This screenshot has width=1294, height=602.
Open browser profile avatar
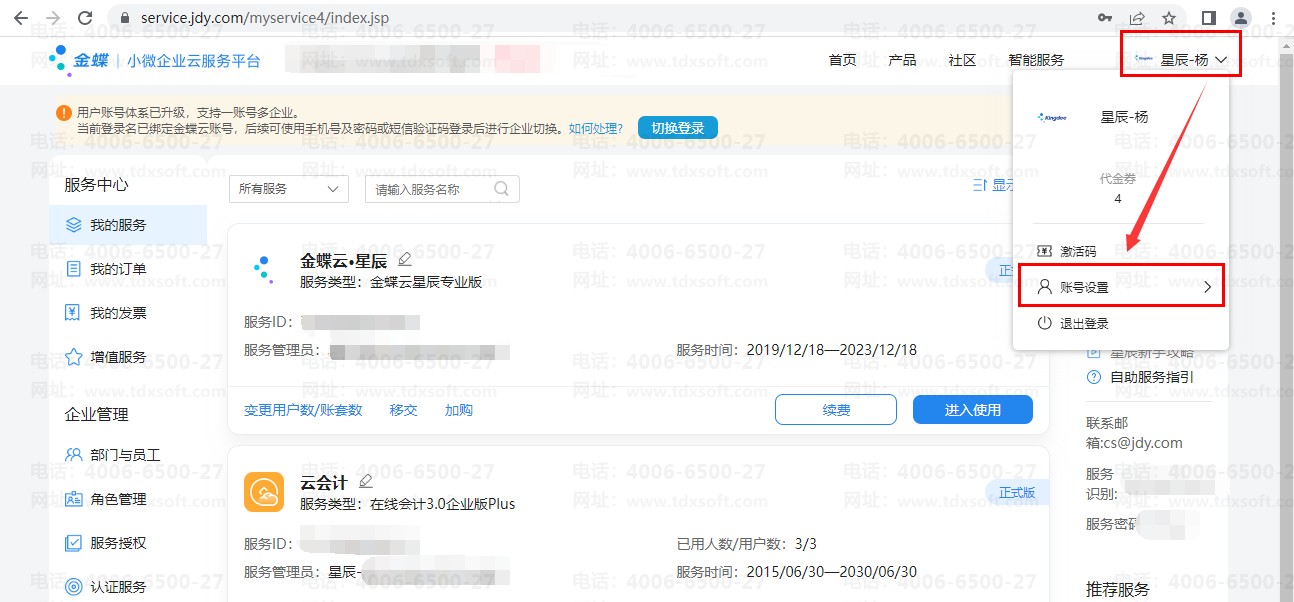click(1241, 18)
